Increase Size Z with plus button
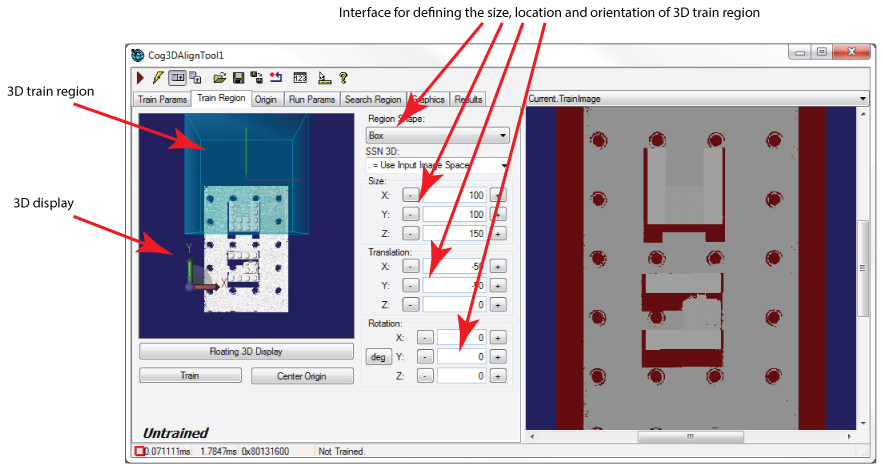The height and width of the screenshot is (464, 883). pyautogui.click(x=497, y=233)
